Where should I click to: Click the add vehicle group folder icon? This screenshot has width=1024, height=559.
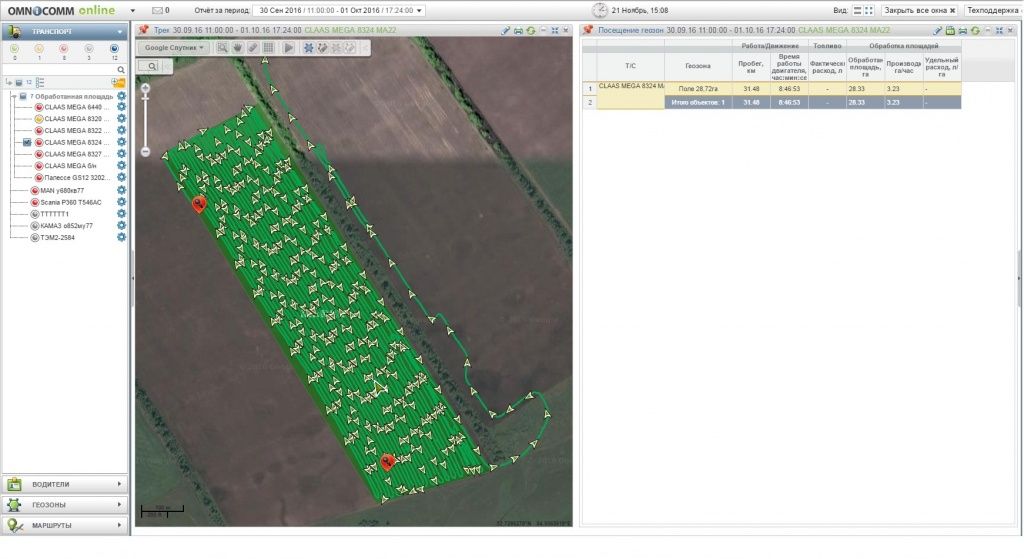pos(118,82)
